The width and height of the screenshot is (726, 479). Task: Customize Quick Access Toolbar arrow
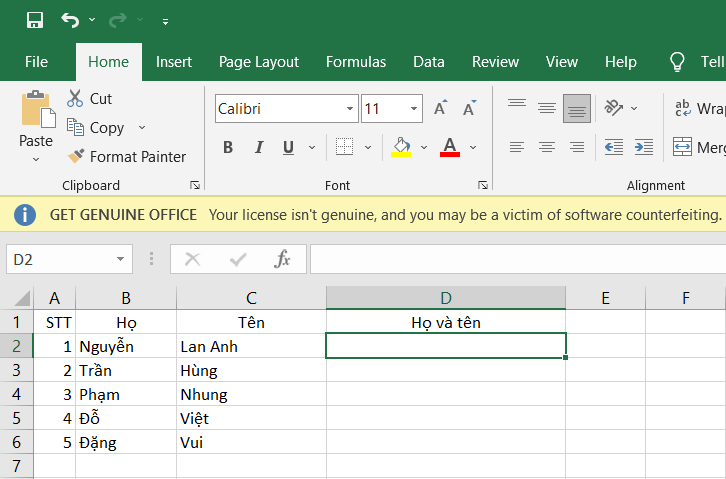(165, 21)
